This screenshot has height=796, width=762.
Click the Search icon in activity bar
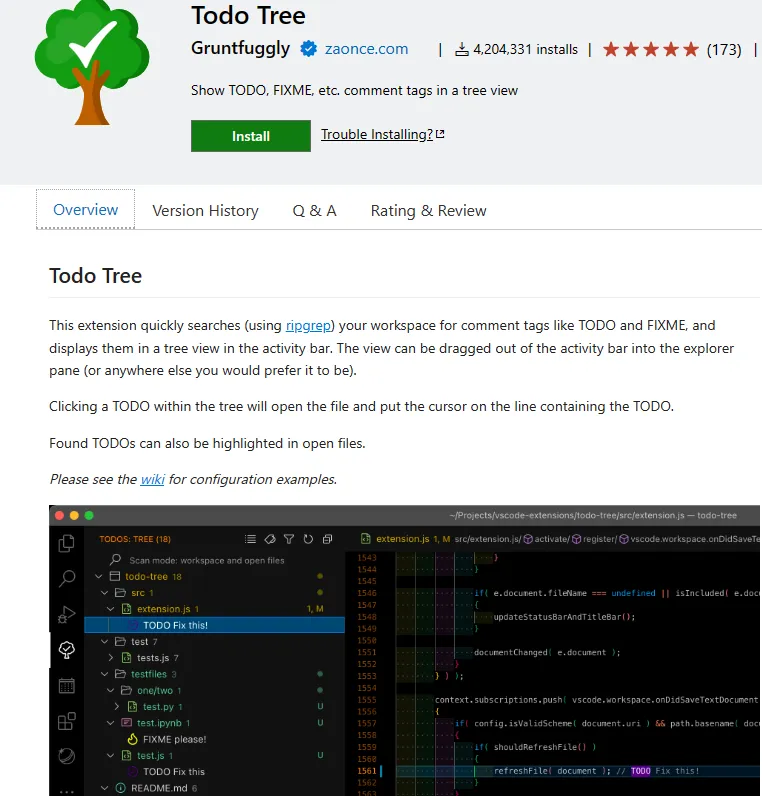coord(67,578)
